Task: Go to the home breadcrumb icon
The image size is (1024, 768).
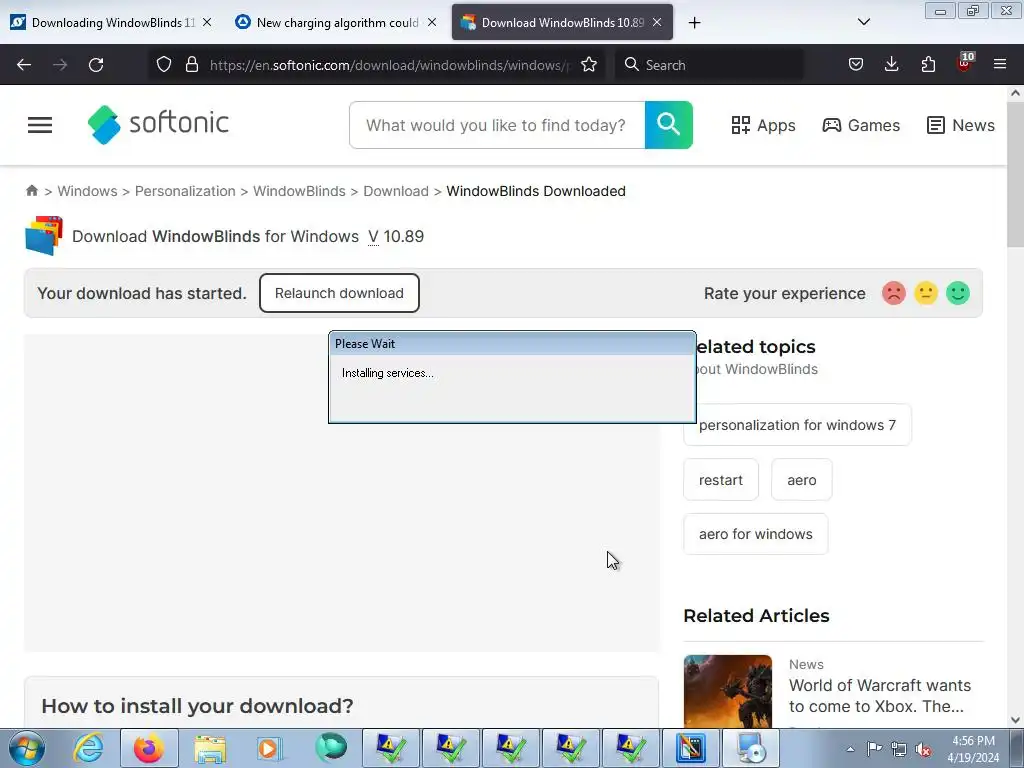Action: click(31, 191)
